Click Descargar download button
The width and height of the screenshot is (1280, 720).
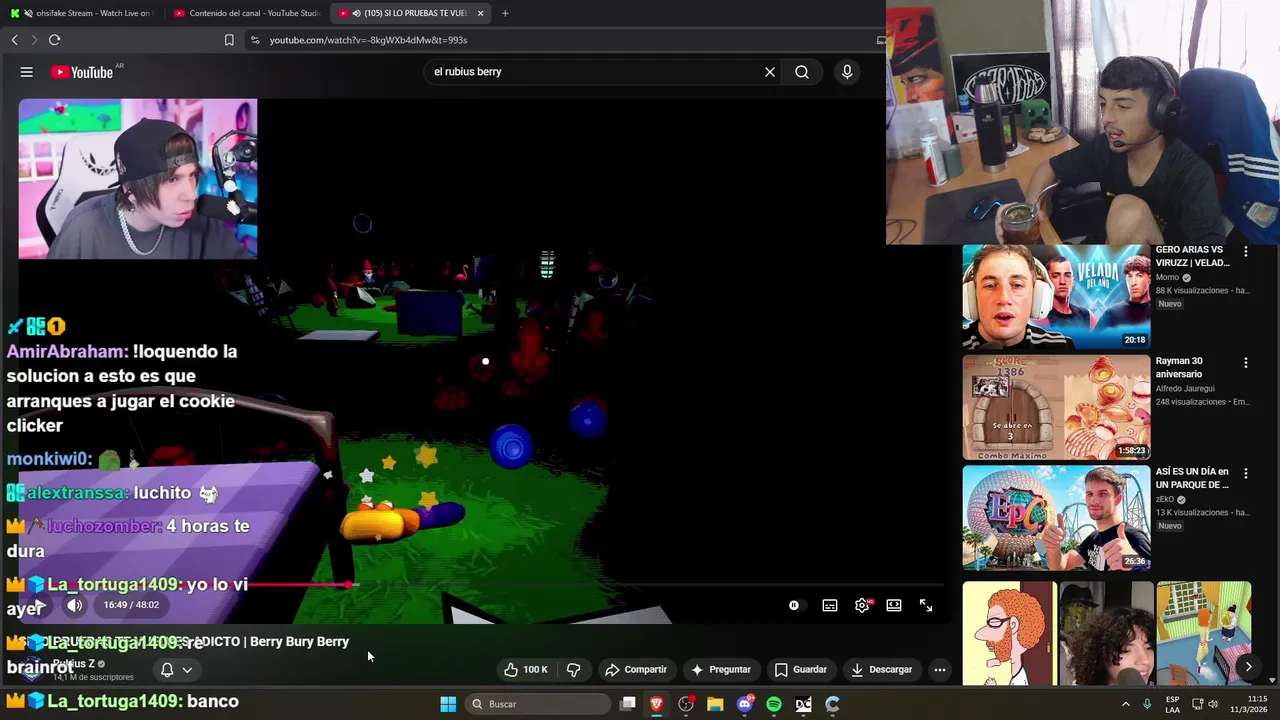click(x=880, y=669)
